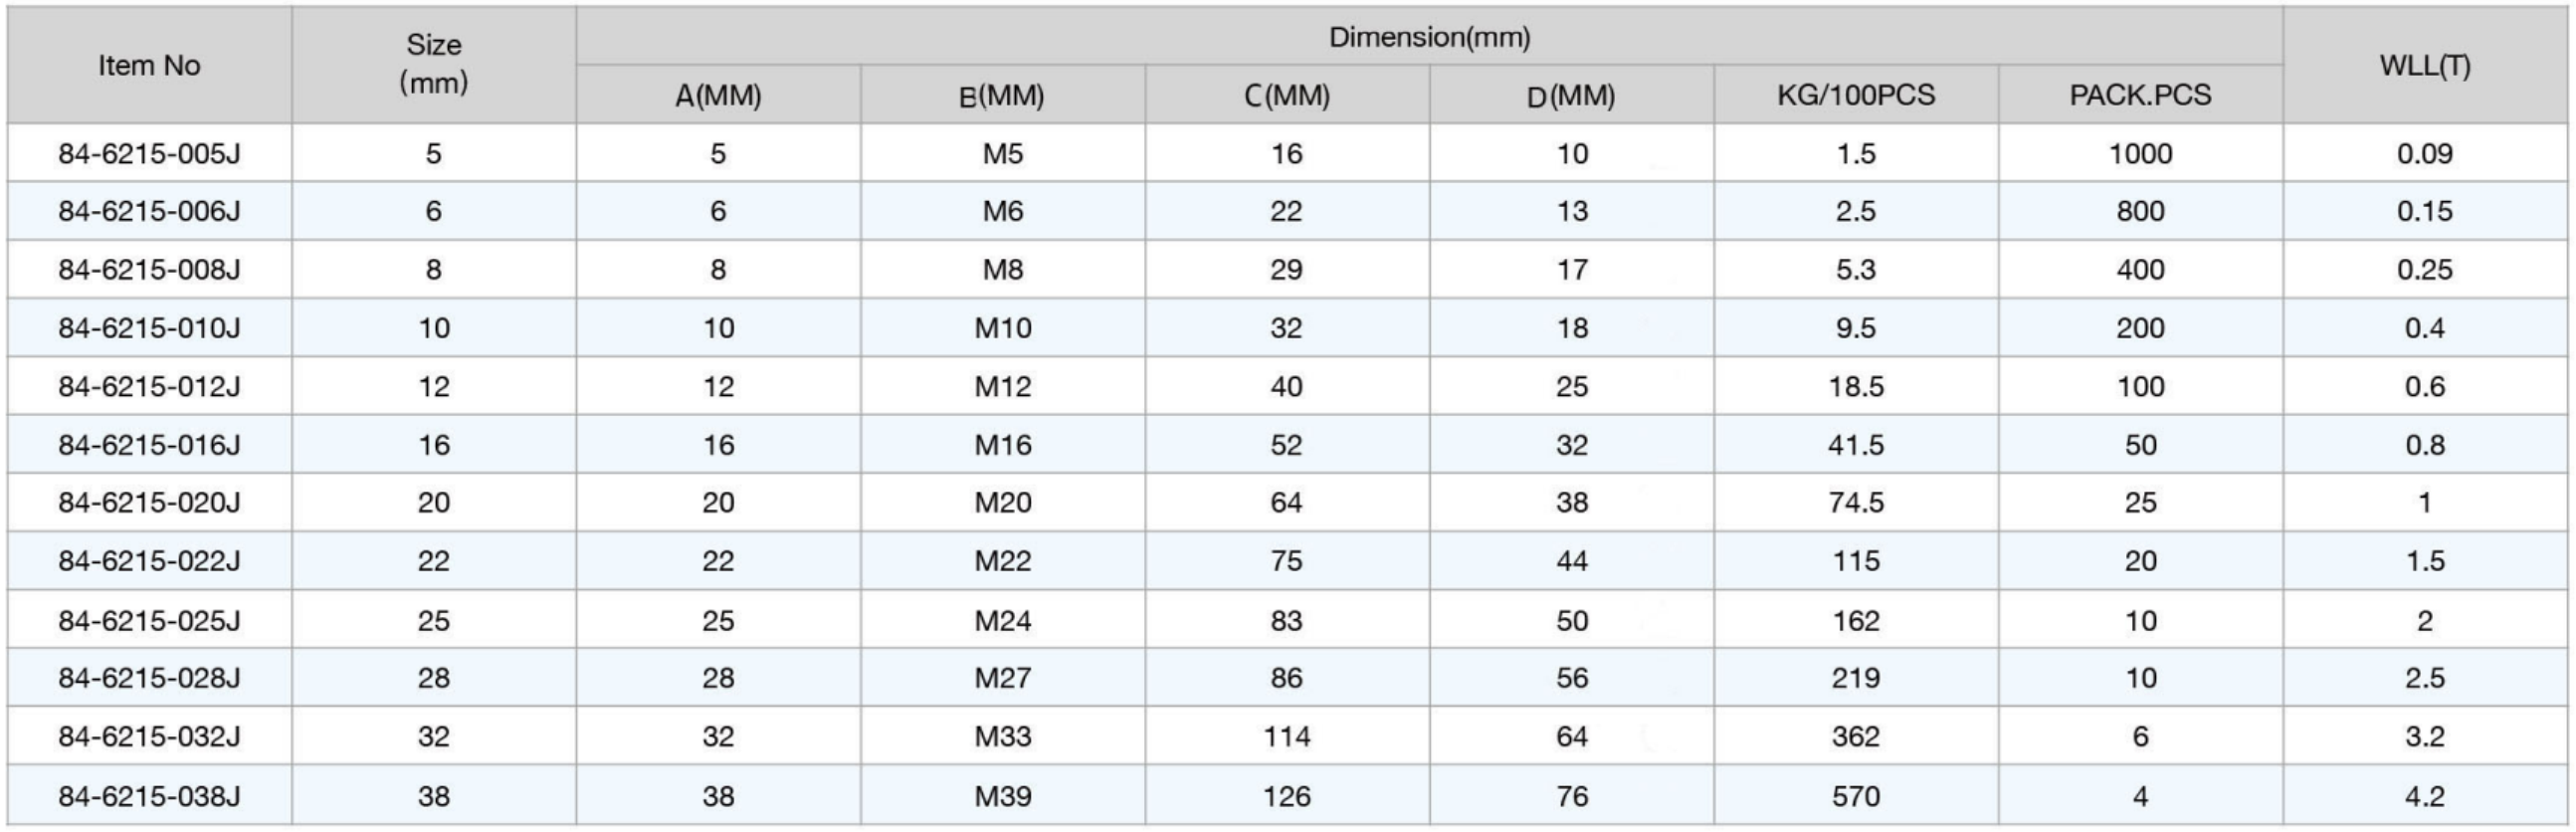This screenshot has height=832, width=2576.
Task: Select item number 84-6215-005J
Action: [149, 153]
